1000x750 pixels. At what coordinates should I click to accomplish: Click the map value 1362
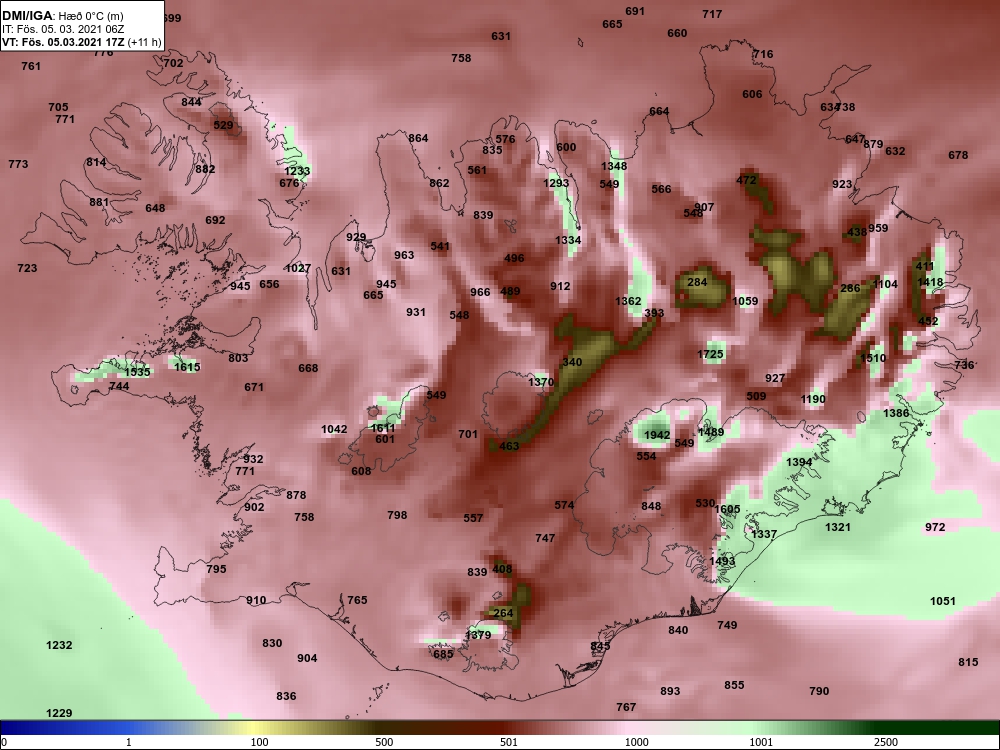[x=628, y=301]
